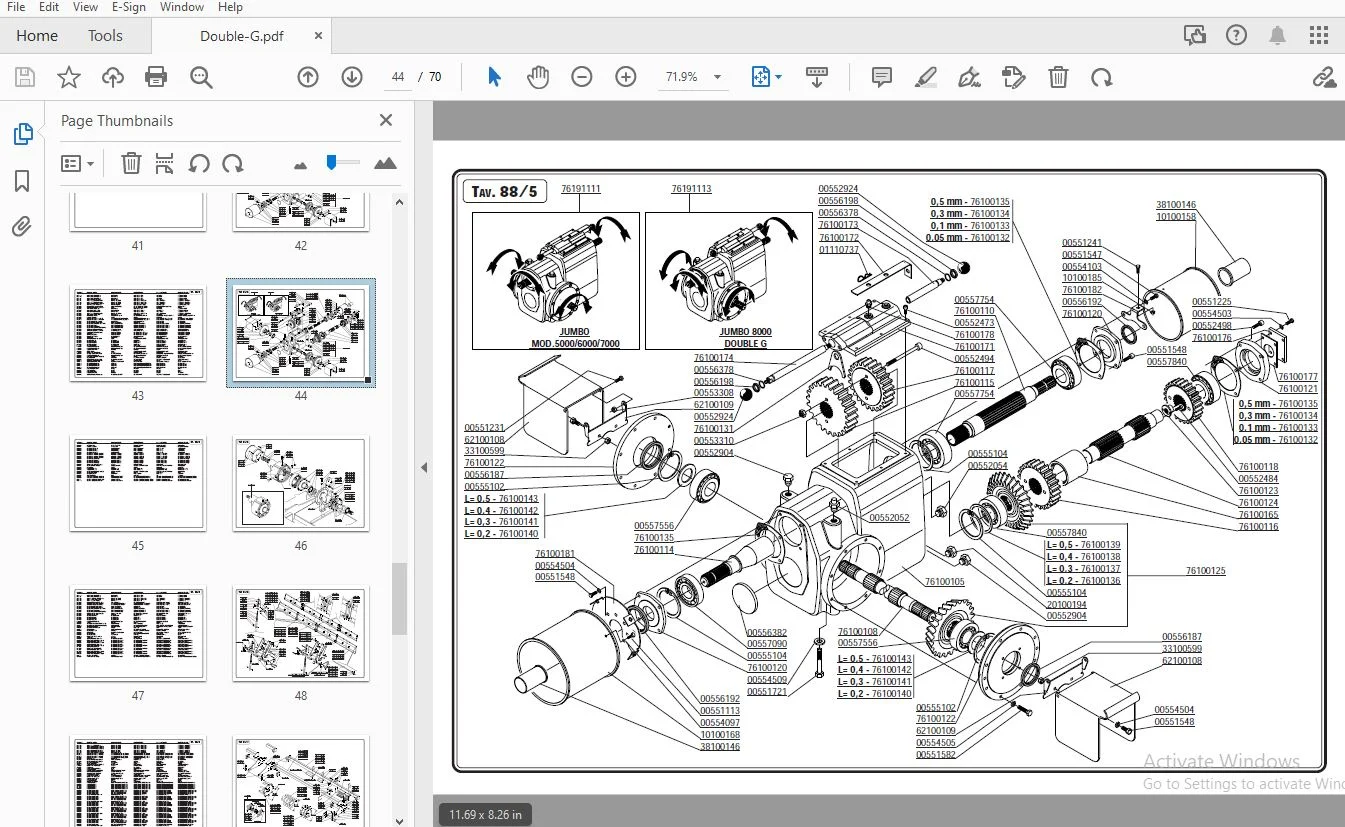Click the page size 11.69 x 8.26 in label
This screenshot has width=1345, height=827.
(x=486, y=814)
